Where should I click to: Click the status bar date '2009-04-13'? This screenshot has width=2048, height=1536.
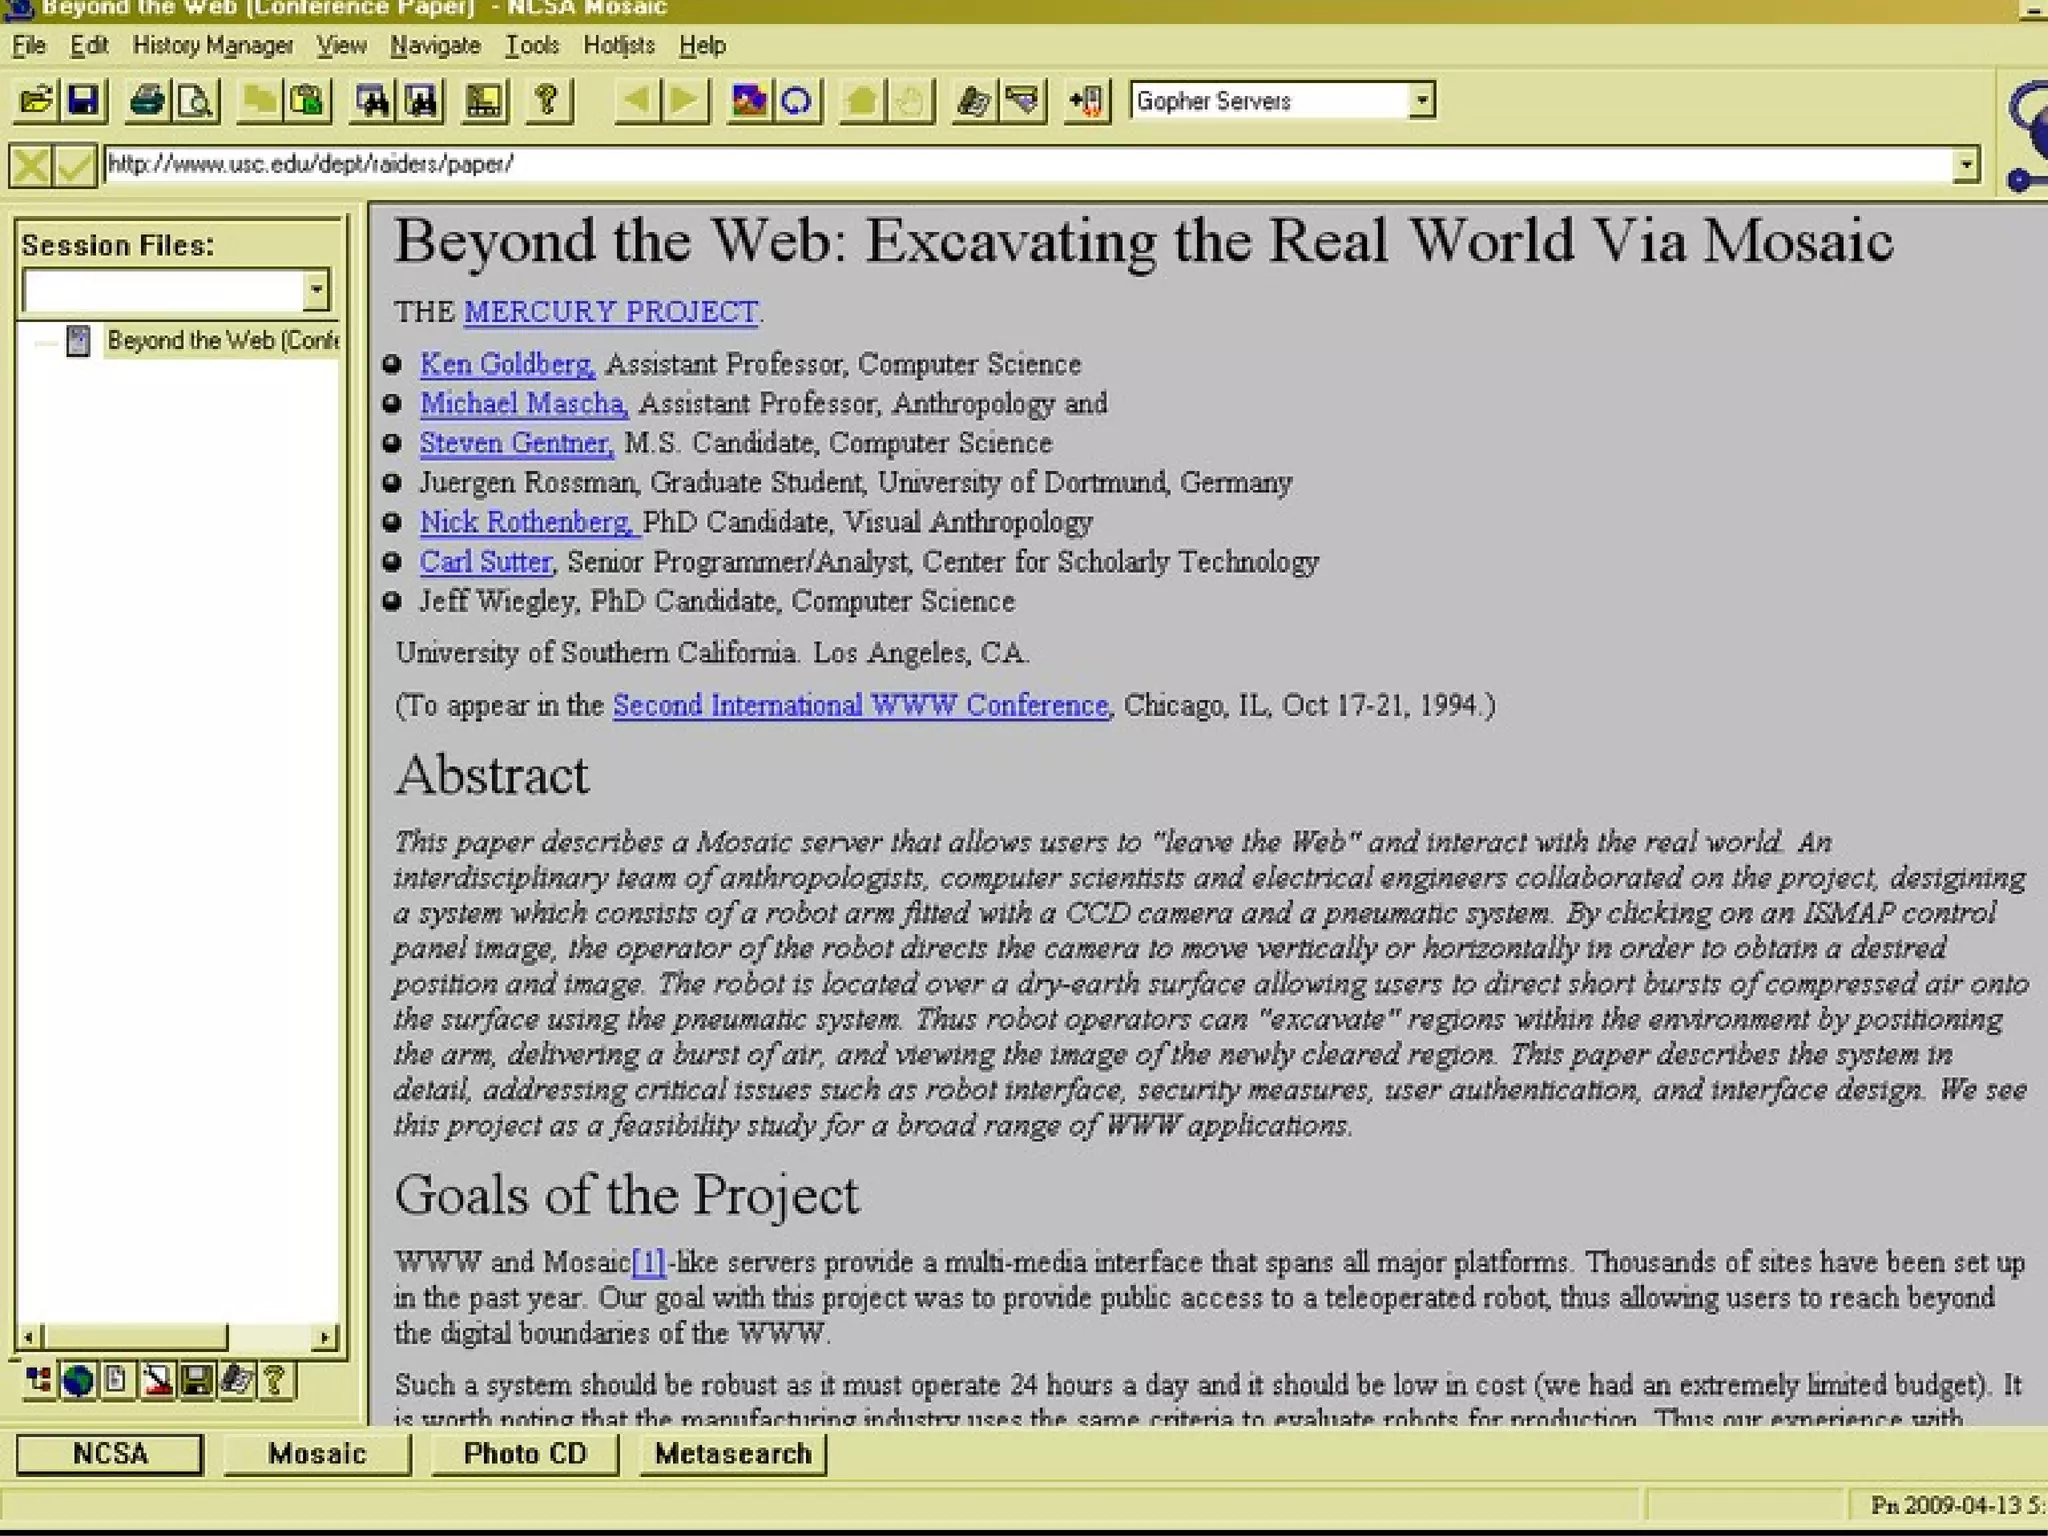(x=1960, y=1505)
